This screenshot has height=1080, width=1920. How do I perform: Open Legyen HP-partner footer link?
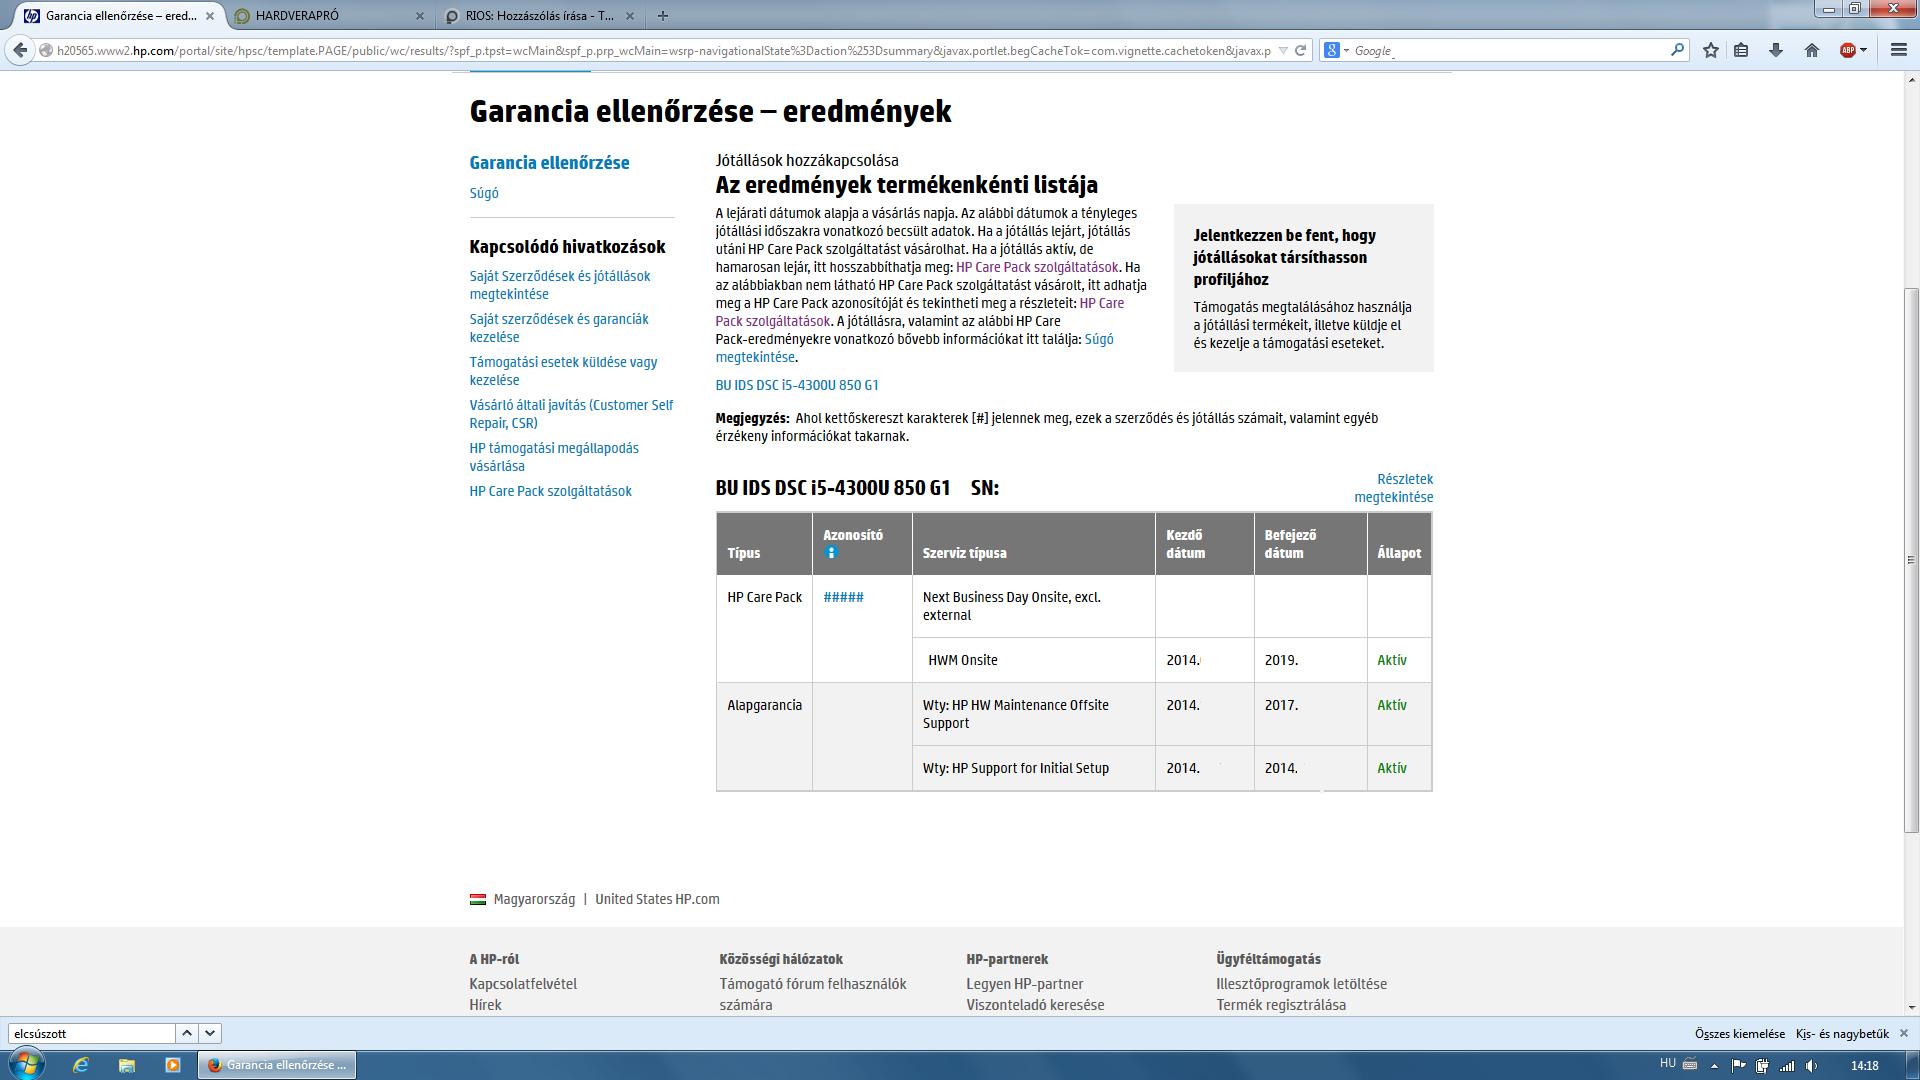(x=1024, y=984)
